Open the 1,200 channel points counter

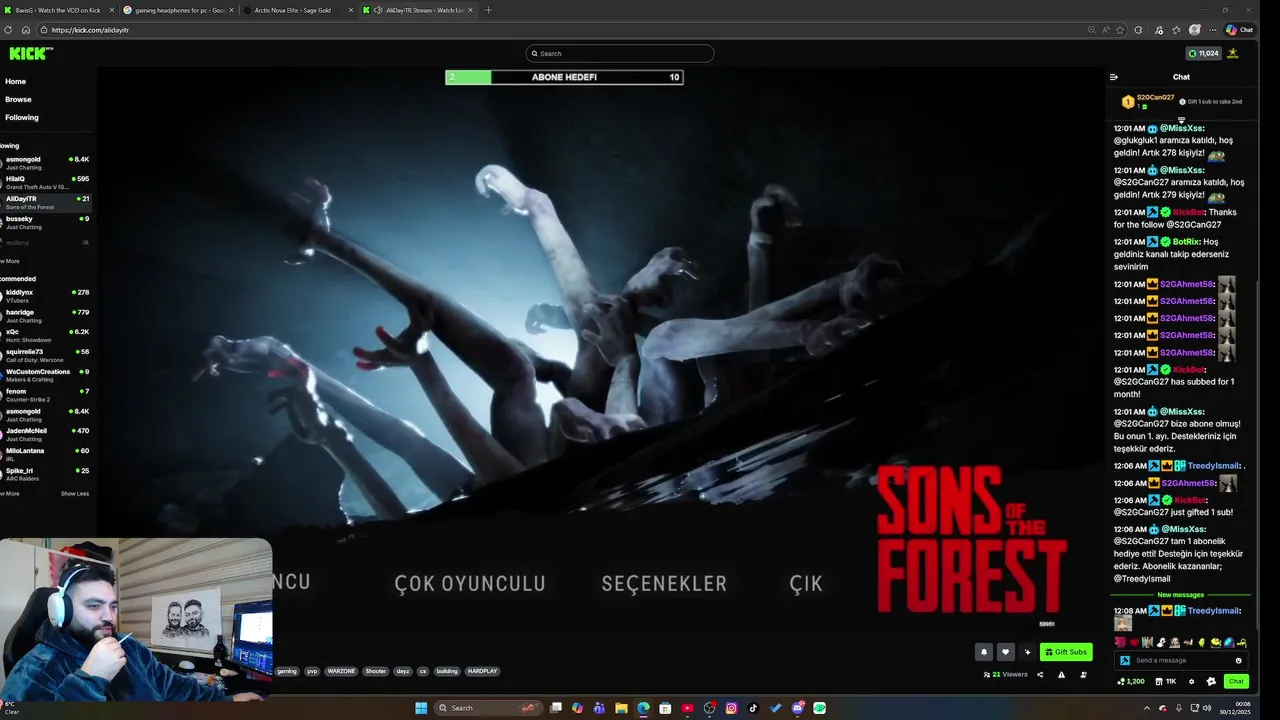[1131, 681]
